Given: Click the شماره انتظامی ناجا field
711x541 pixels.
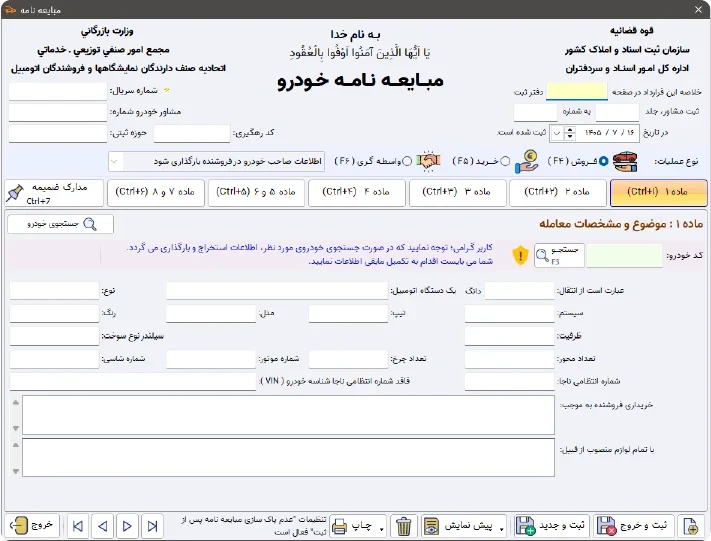Looking at the screenshot, I should pos(510,382).
